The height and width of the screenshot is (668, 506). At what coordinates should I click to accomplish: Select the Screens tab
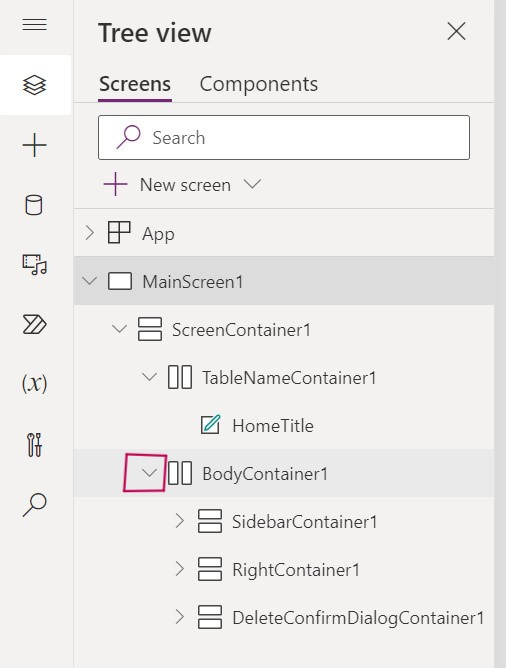click(135, 84)
